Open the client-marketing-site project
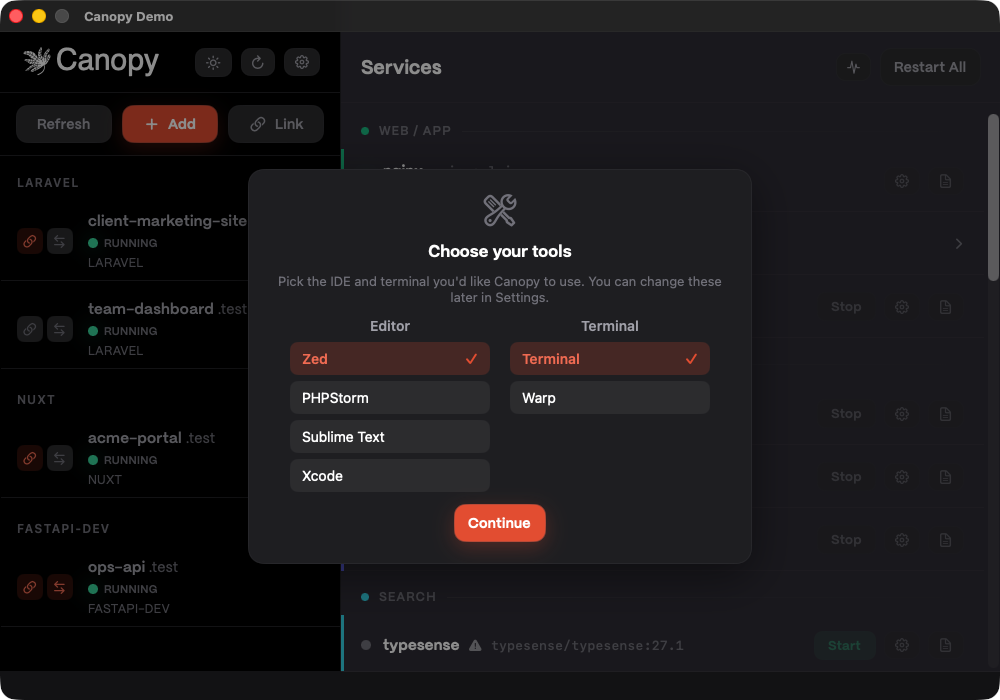Image resolution: width=1000 pixels, height=700 pixels. [x=167, y=221]
